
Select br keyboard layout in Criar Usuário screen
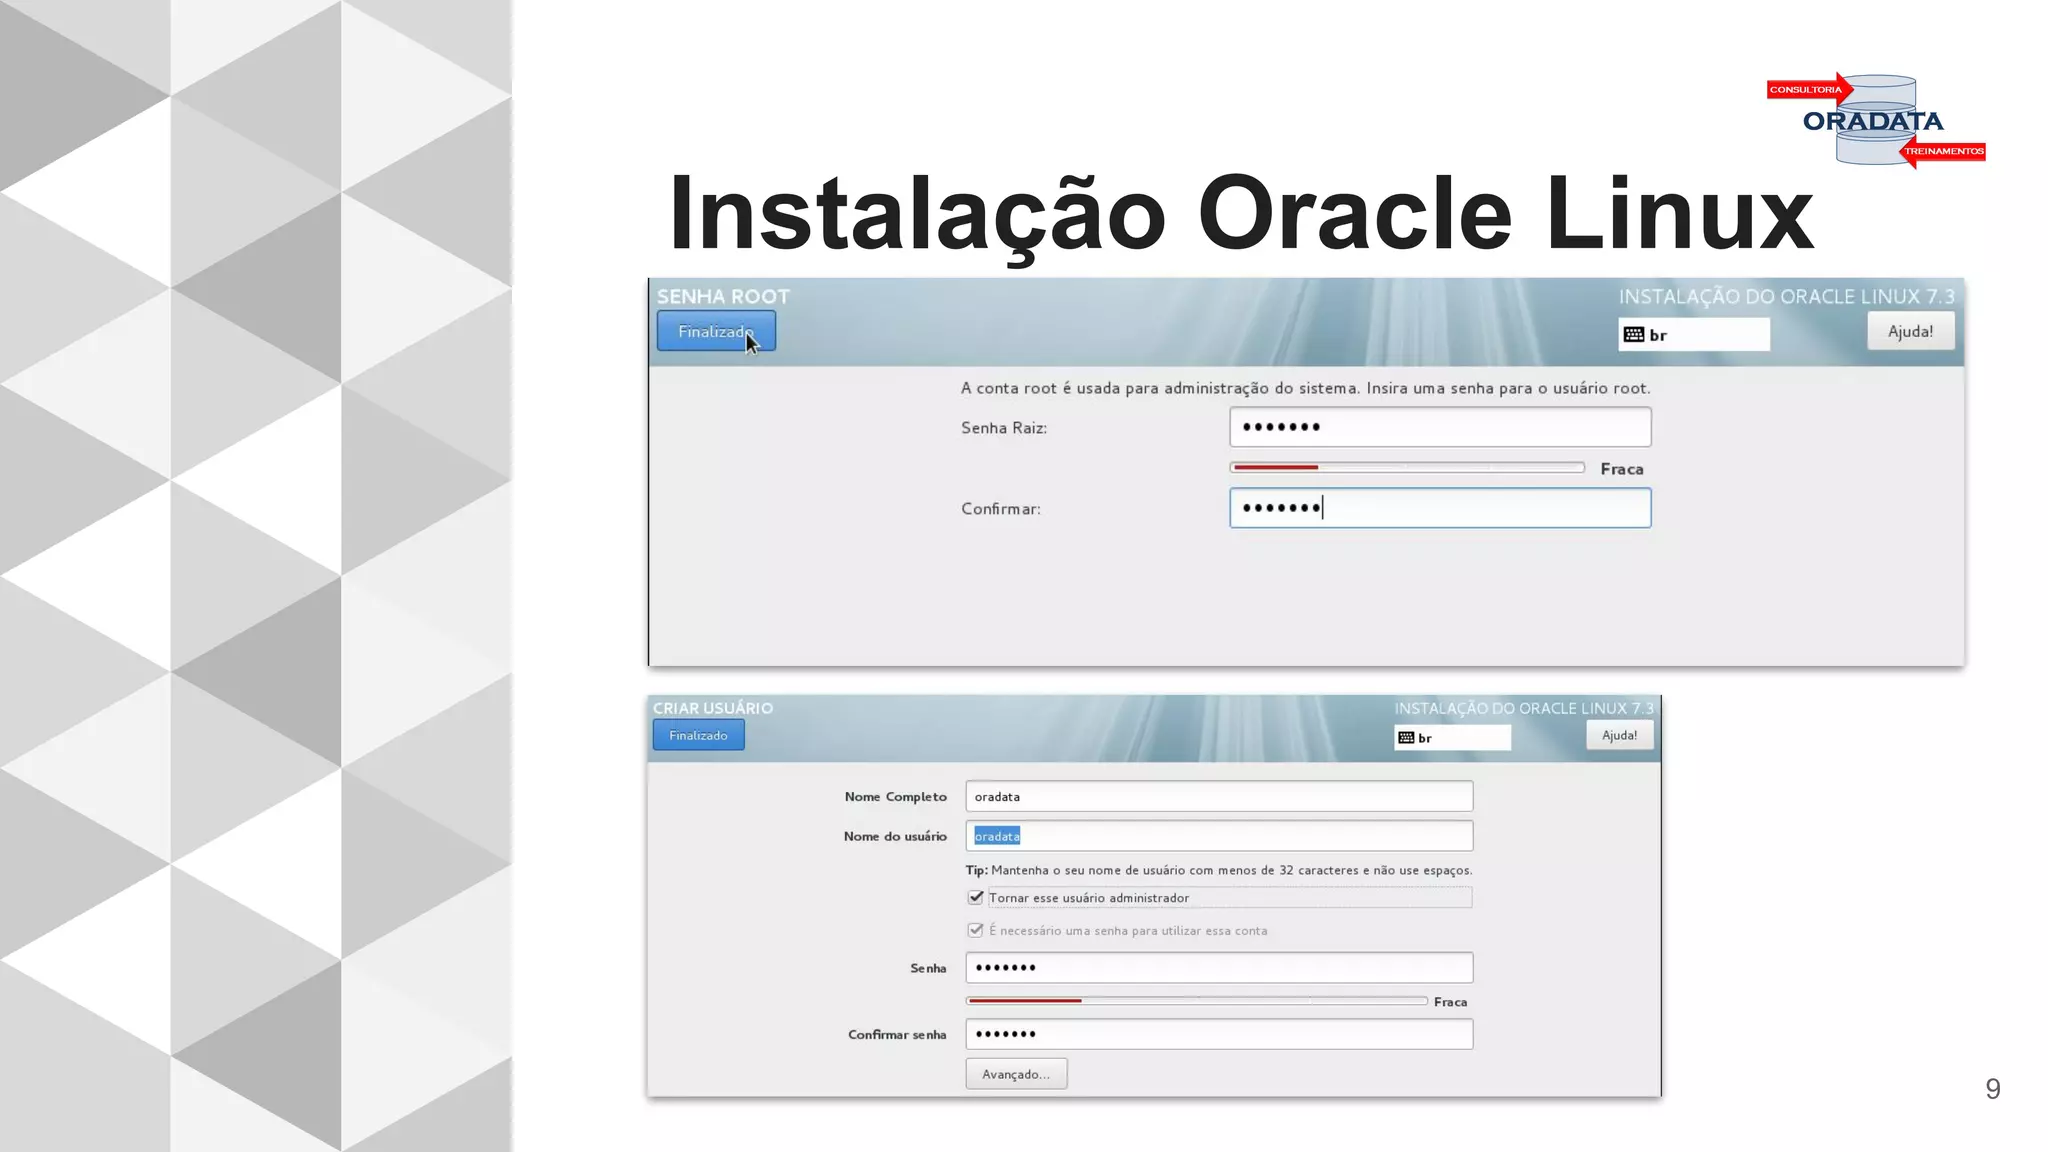coord(1452,738)
